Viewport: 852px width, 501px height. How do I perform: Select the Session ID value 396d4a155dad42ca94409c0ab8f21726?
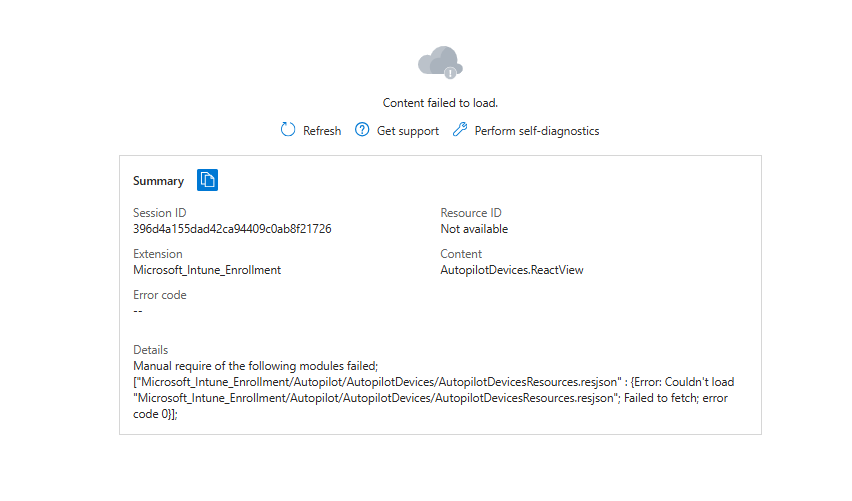[x=232, y=229]
